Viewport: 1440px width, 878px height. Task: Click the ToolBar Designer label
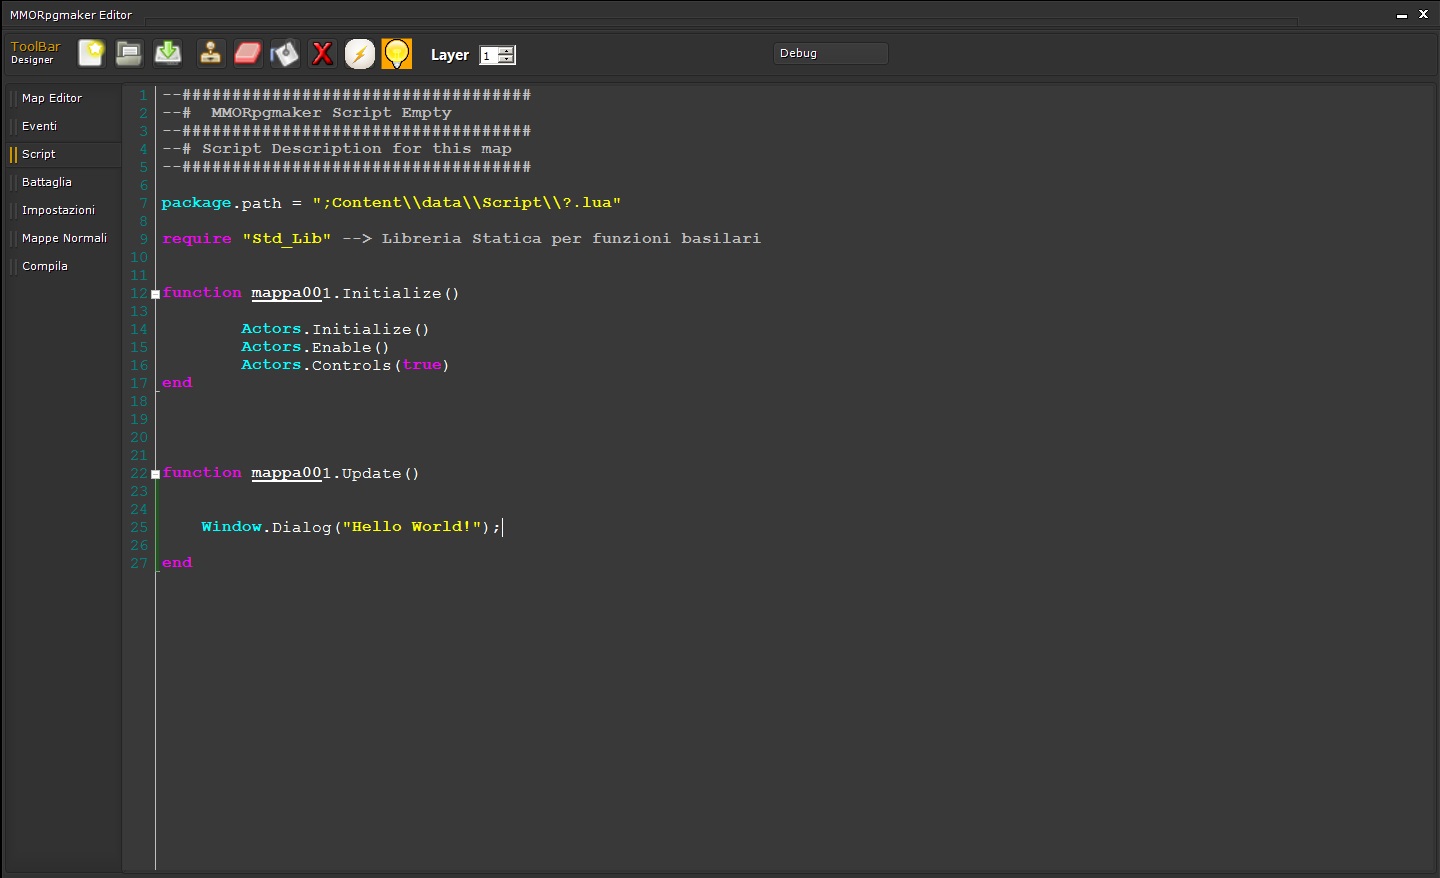pyautogui.click(x=36, y=53)
